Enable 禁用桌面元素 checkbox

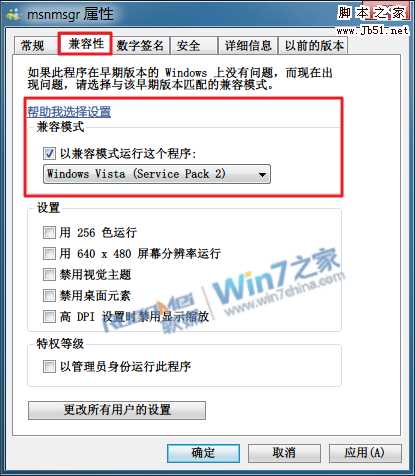pyautogui.click(x=49, y=295)
